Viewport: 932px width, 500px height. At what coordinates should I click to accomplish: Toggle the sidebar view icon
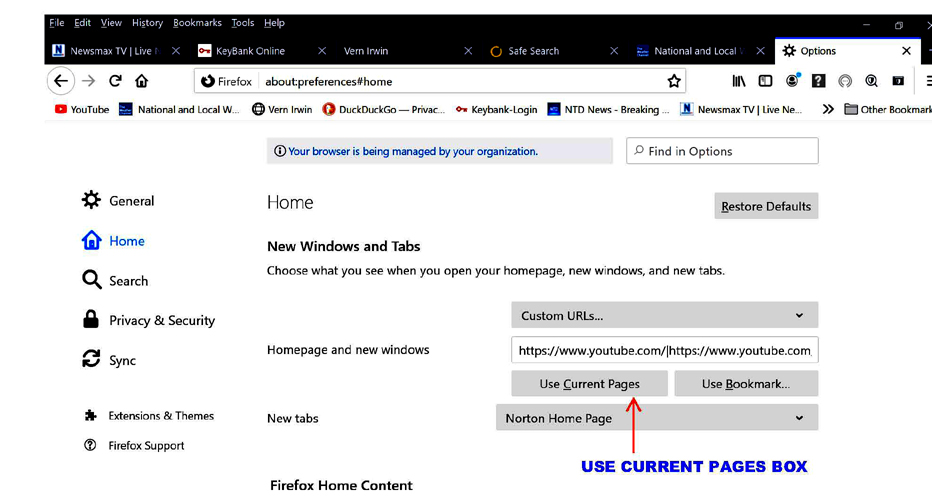pyautogui.click(x=765, y=81)
